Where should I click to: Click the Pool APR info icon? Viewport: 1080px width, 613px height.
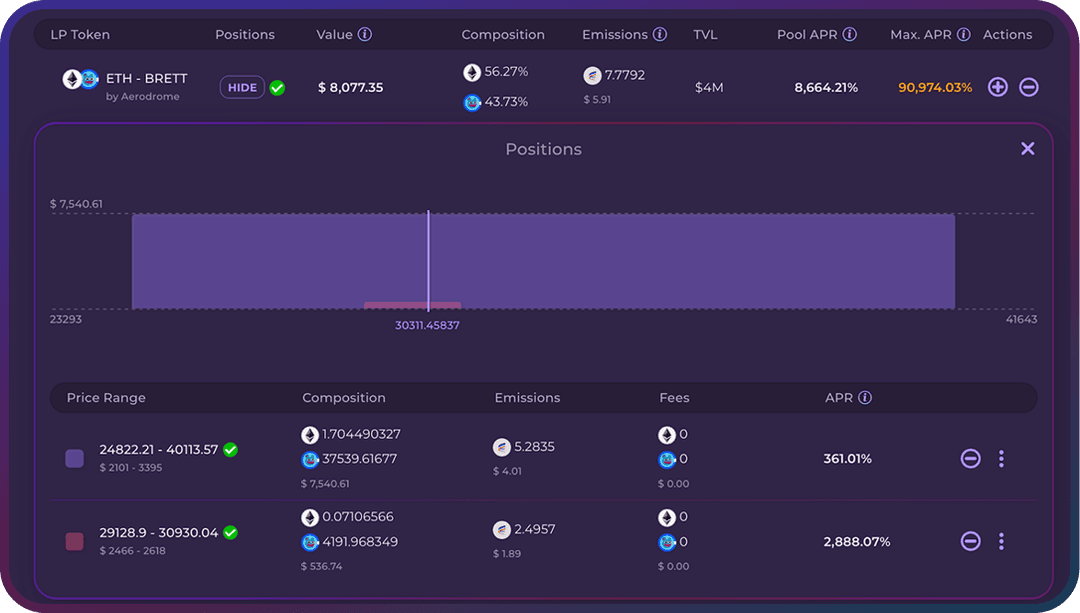849,34
